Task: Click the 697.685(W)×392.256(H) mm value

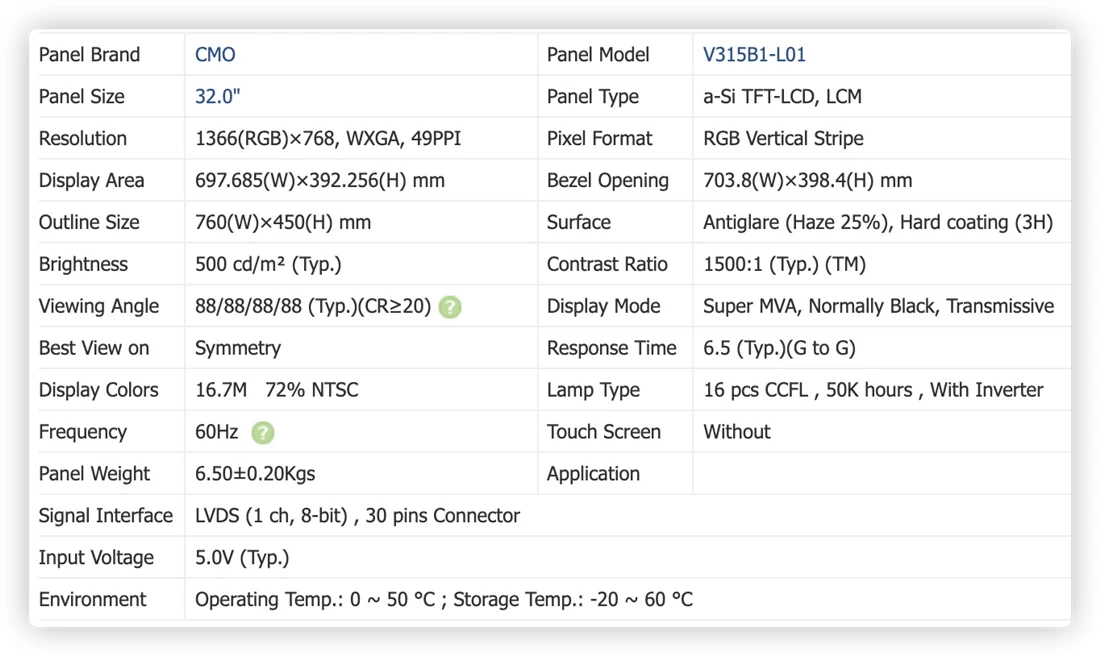Action: pos(320,180)
